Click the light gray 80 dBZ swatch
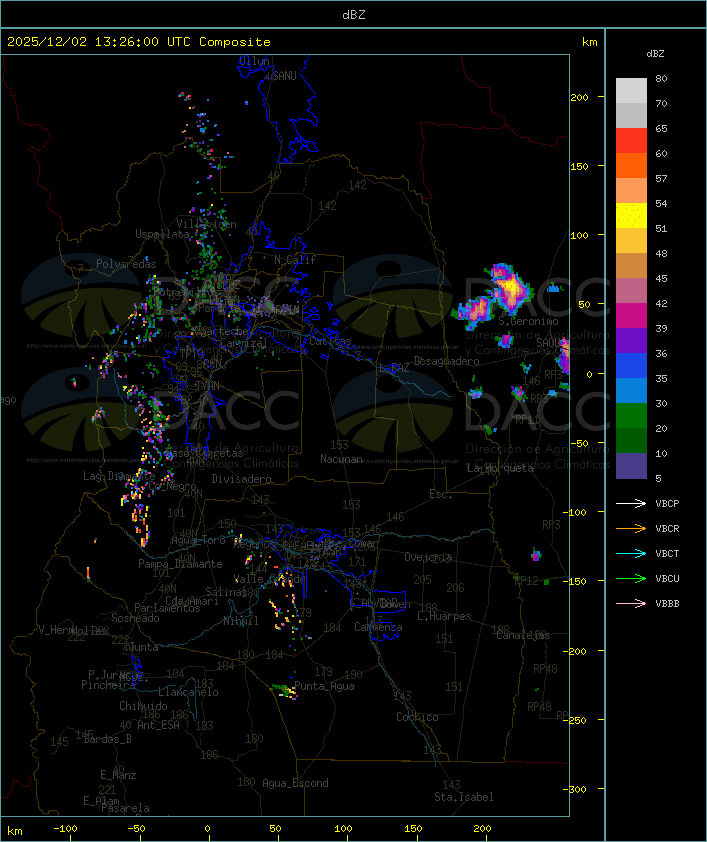Image resolution: width=707 pixels, height=842 pixels. [631, 90]
